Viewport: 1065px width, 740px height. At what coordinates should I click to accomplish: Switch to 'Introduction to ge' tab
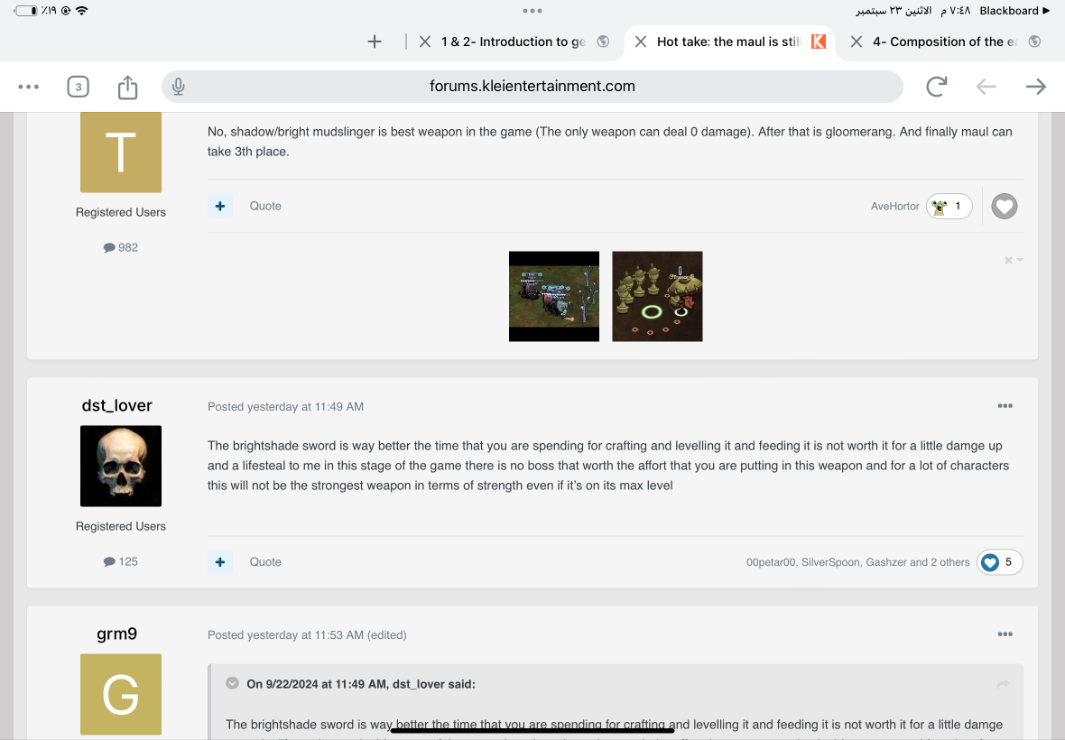[513, 41]
